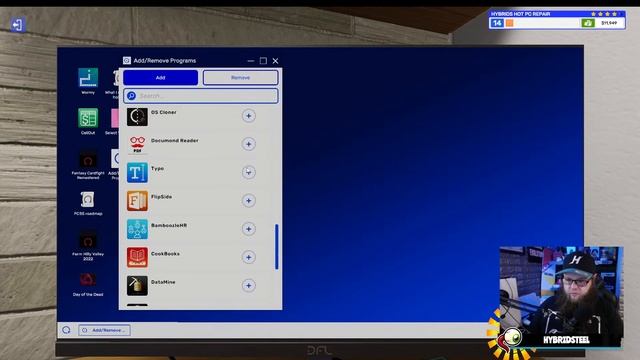
Task: Add the OS Cloner program
Action: [x=249, y=116]
